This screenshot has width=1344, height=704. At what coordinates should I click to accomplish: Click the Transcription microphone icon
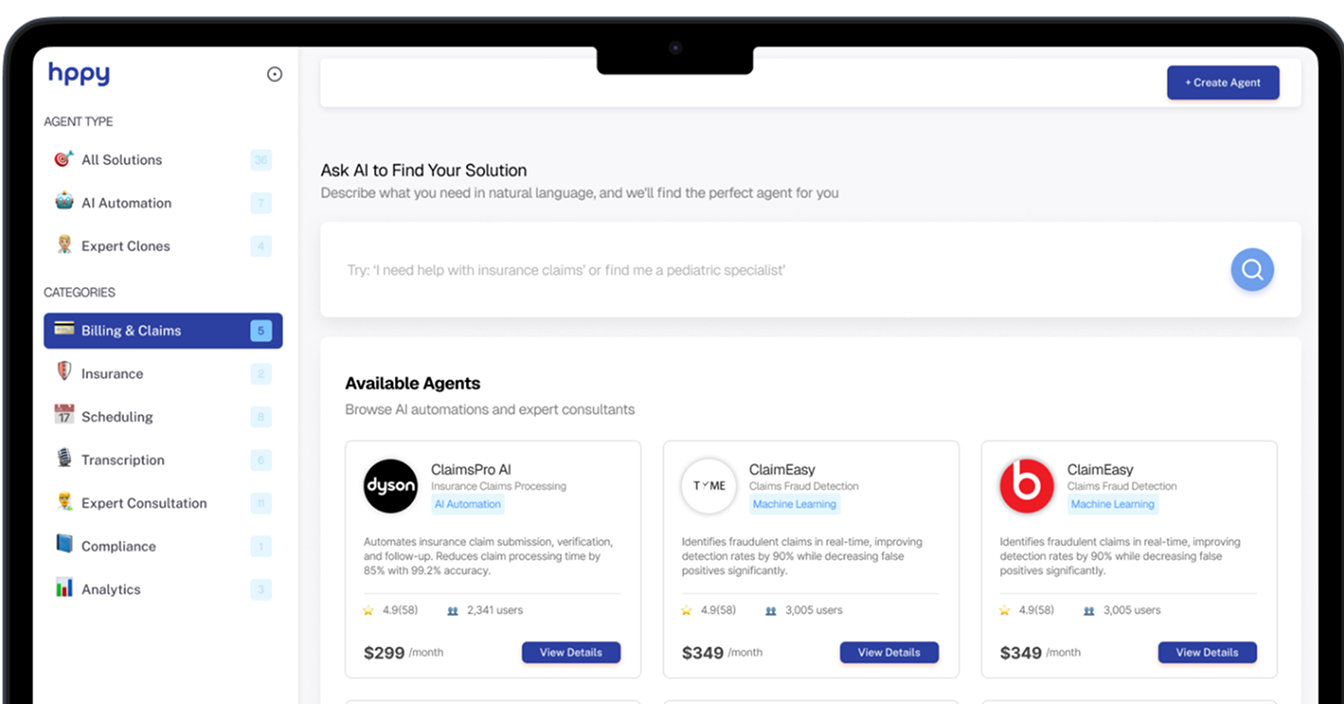pyautogui.click(x=64, y=458)
